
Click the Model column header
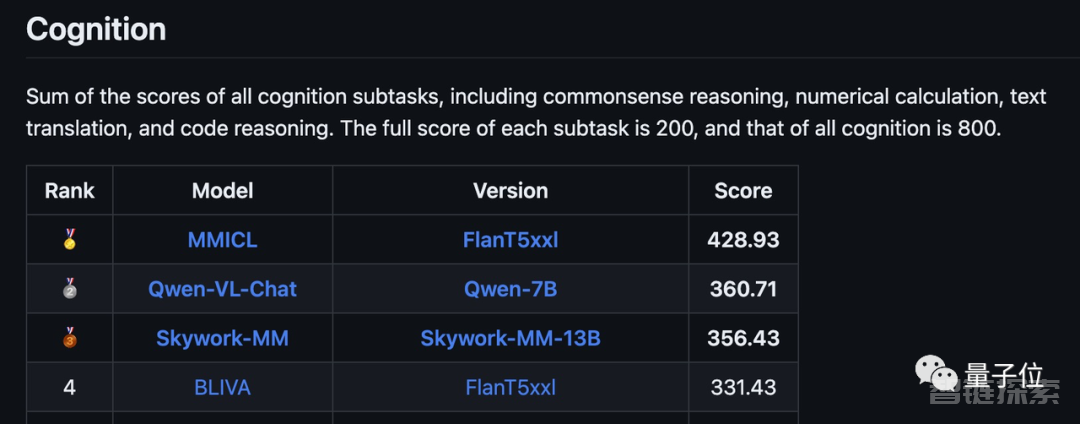[222, 190]
